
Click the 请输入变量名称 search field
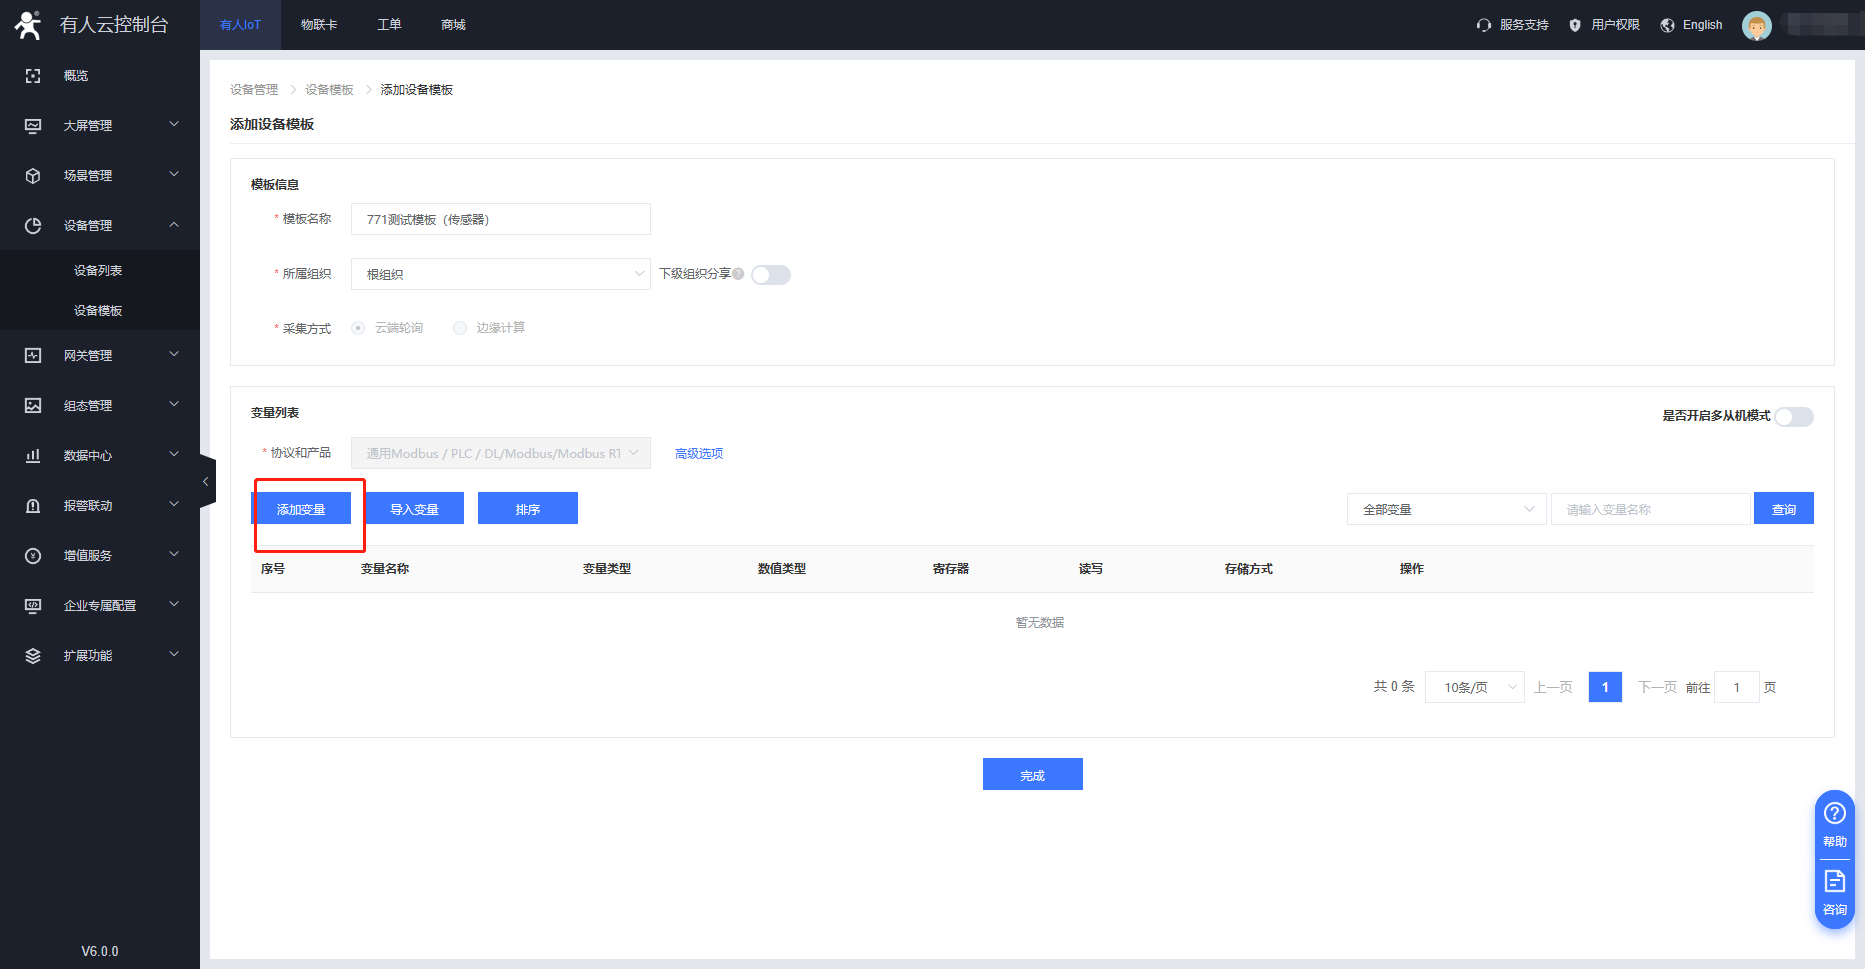[1651, 509]
